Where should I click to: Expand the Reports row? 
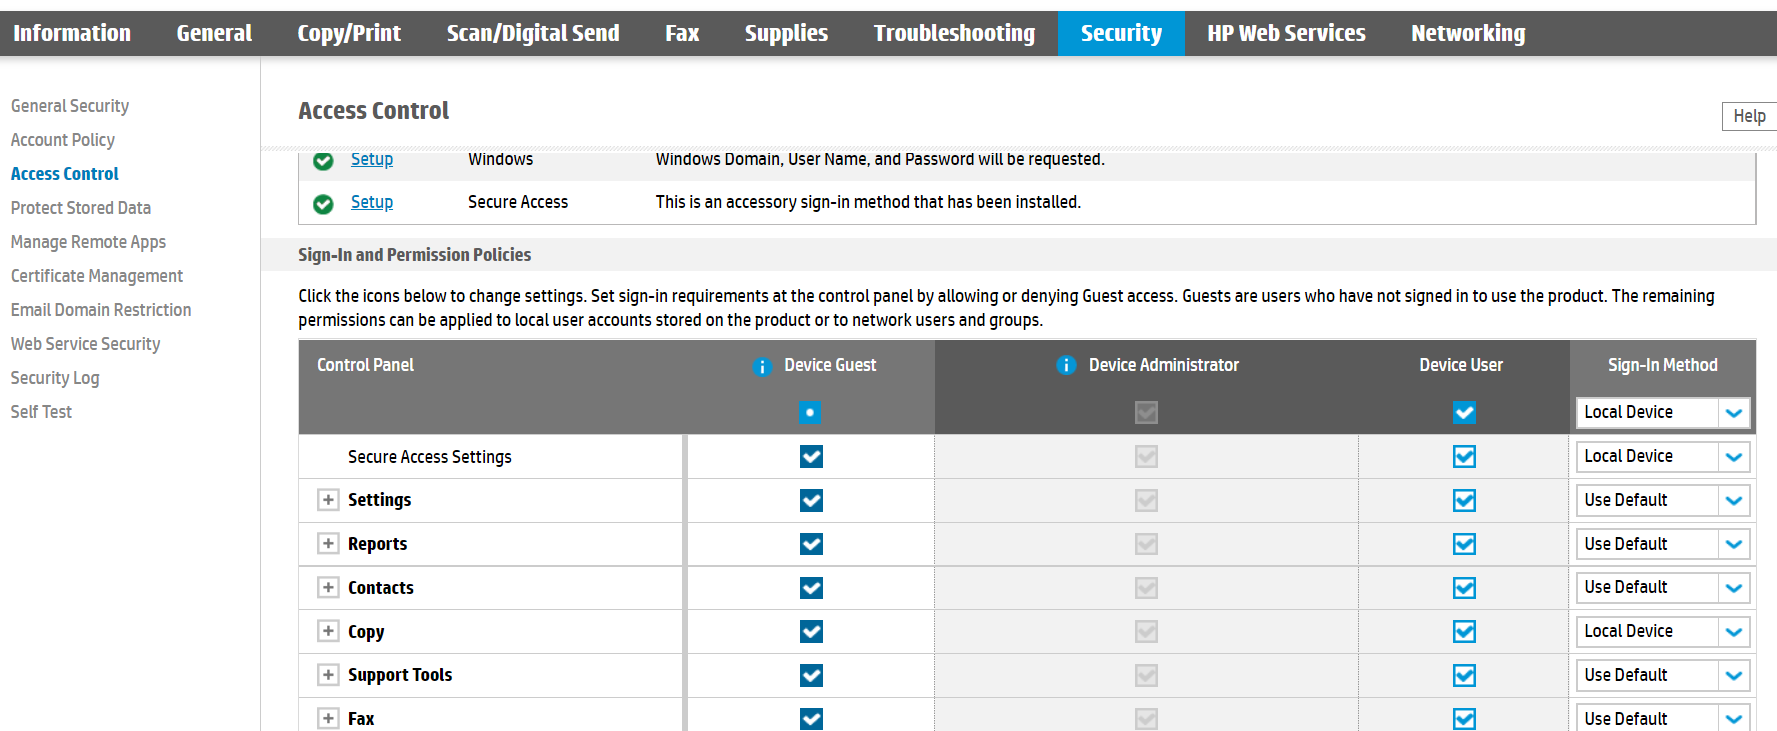pos(328,543)
